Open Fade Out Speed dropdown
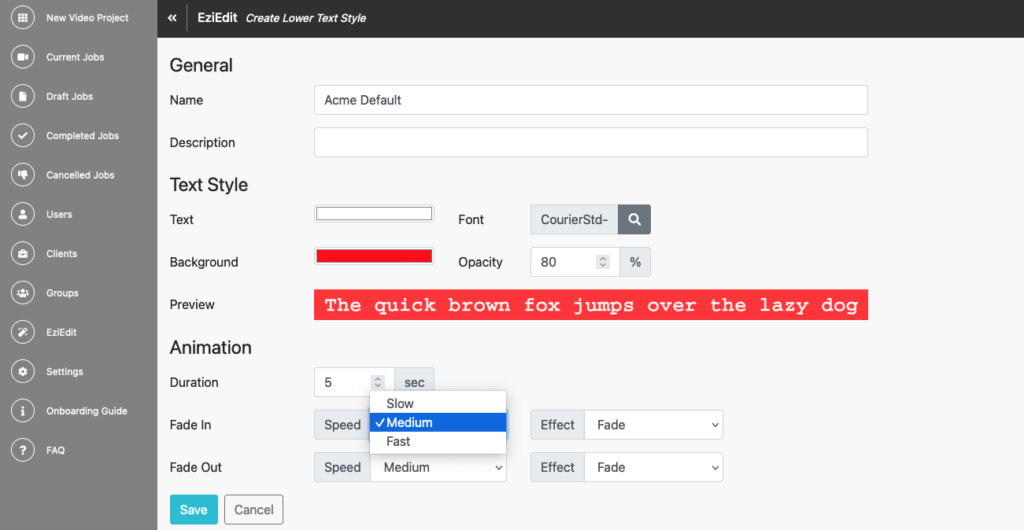 pyautogui.click(x=438, y=467)
